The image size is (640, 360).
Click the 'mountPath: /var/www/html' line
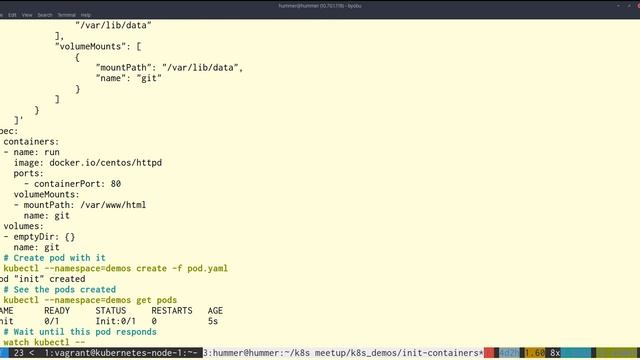pos(80,205)
